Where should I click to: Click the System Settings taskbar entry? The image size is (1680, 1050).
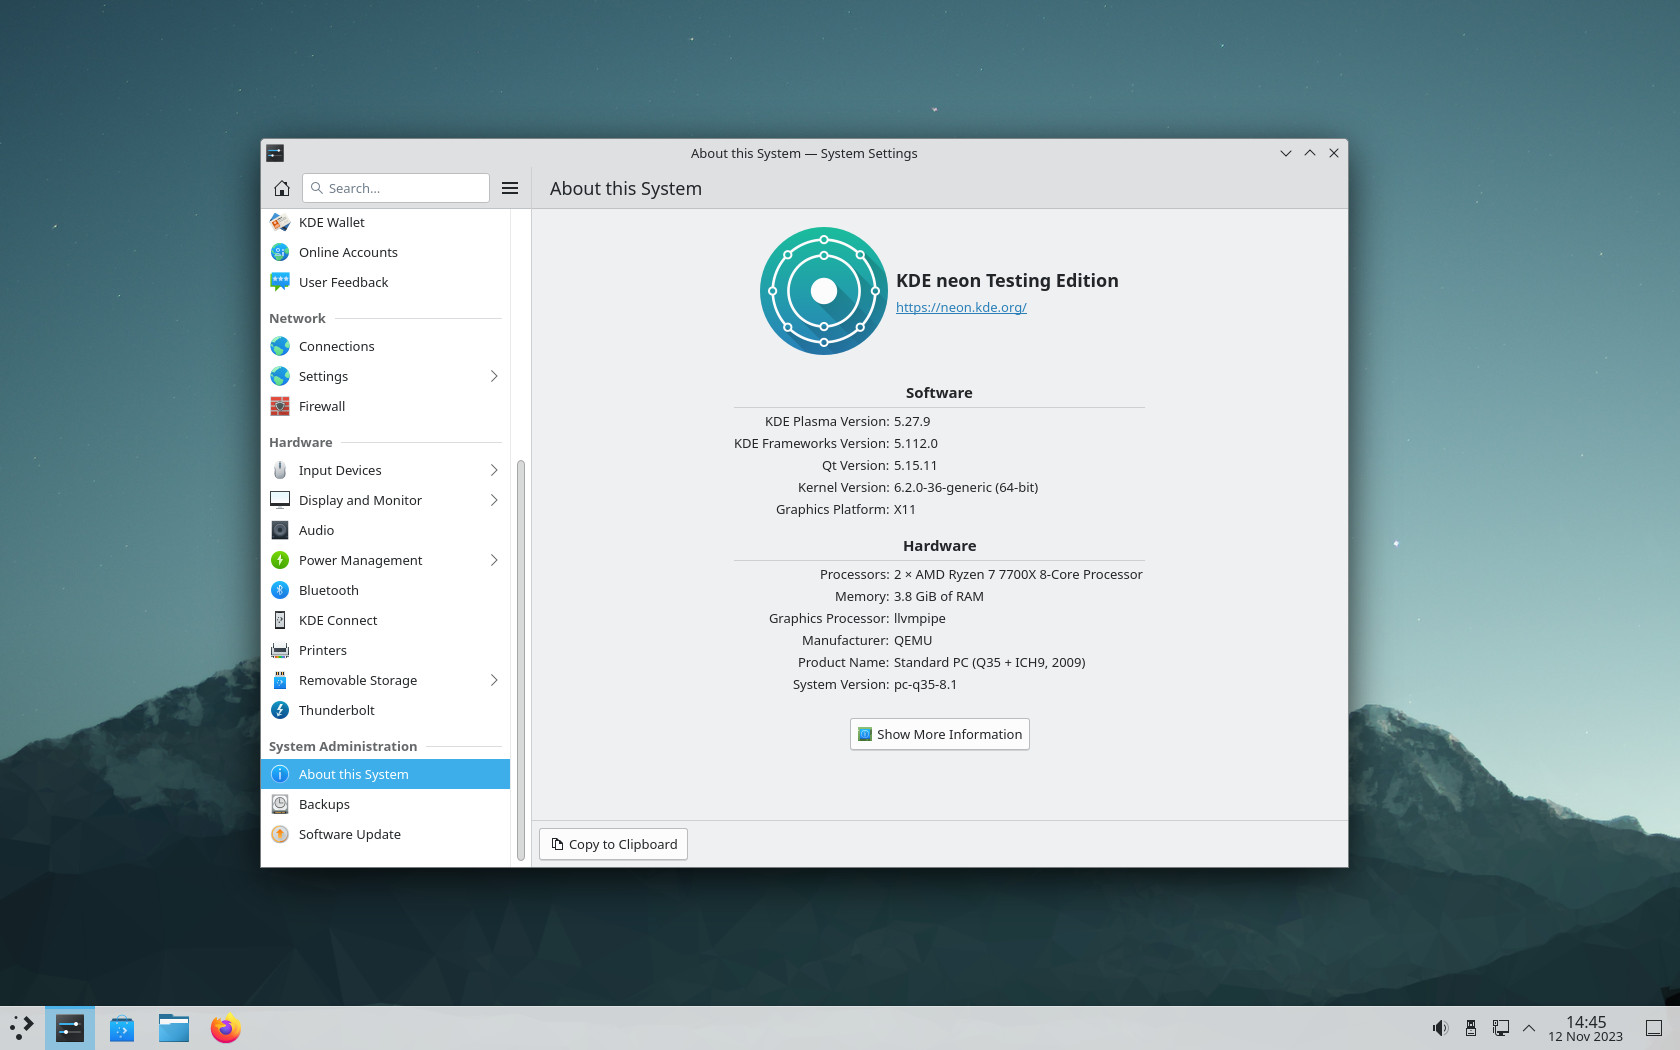tap(70, 1028)
